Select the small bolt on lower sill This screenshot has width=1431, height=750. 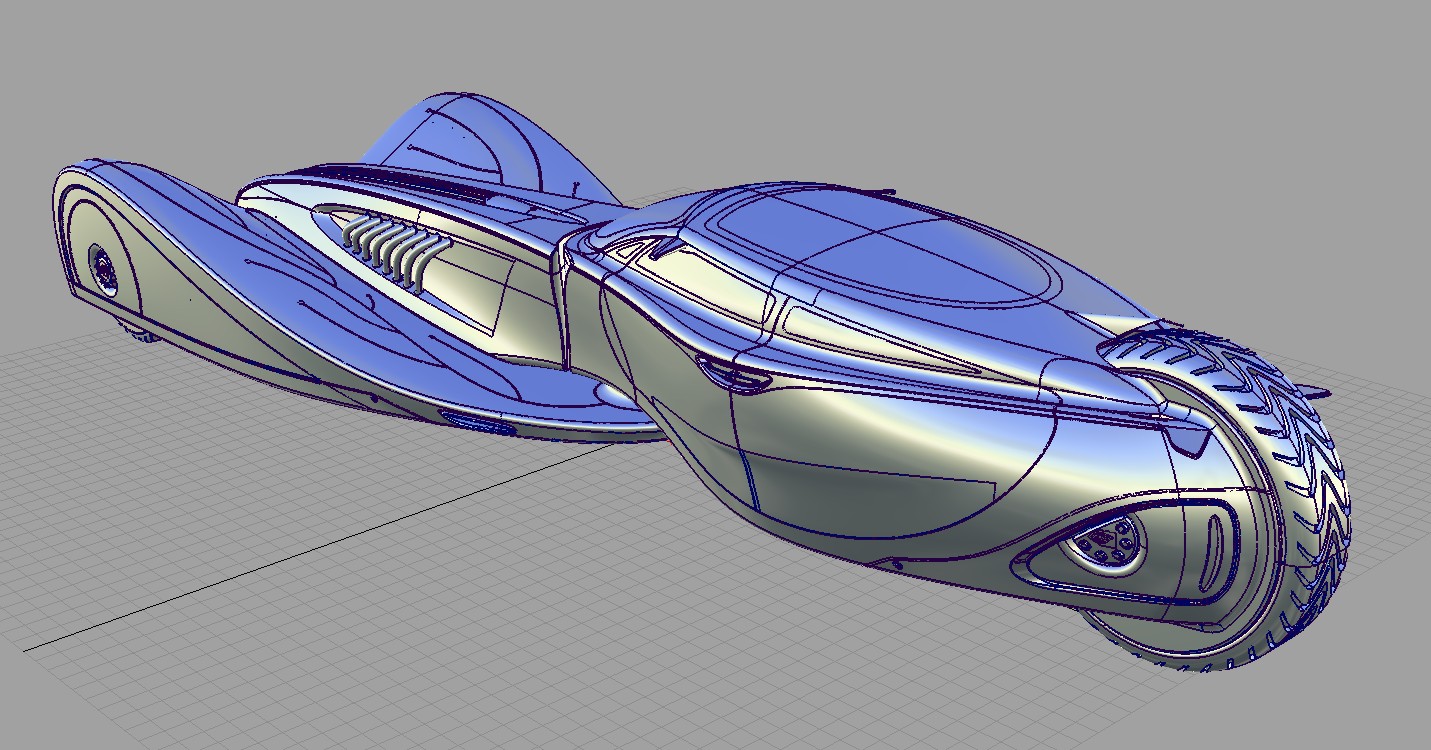[x=897, y=566]
